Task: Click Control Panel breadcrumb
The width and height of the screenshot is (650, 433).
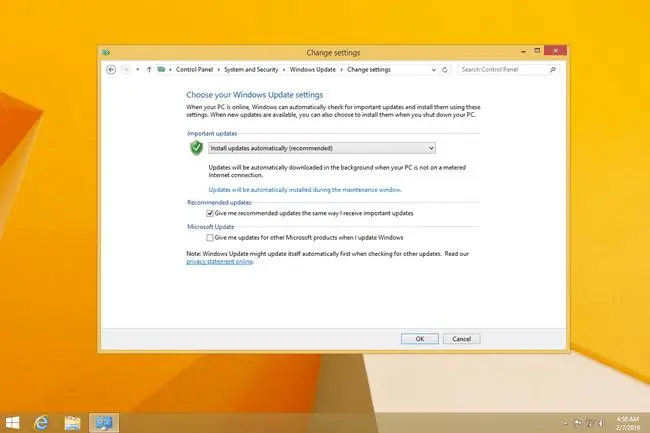Action: click(x=194, y=70)
